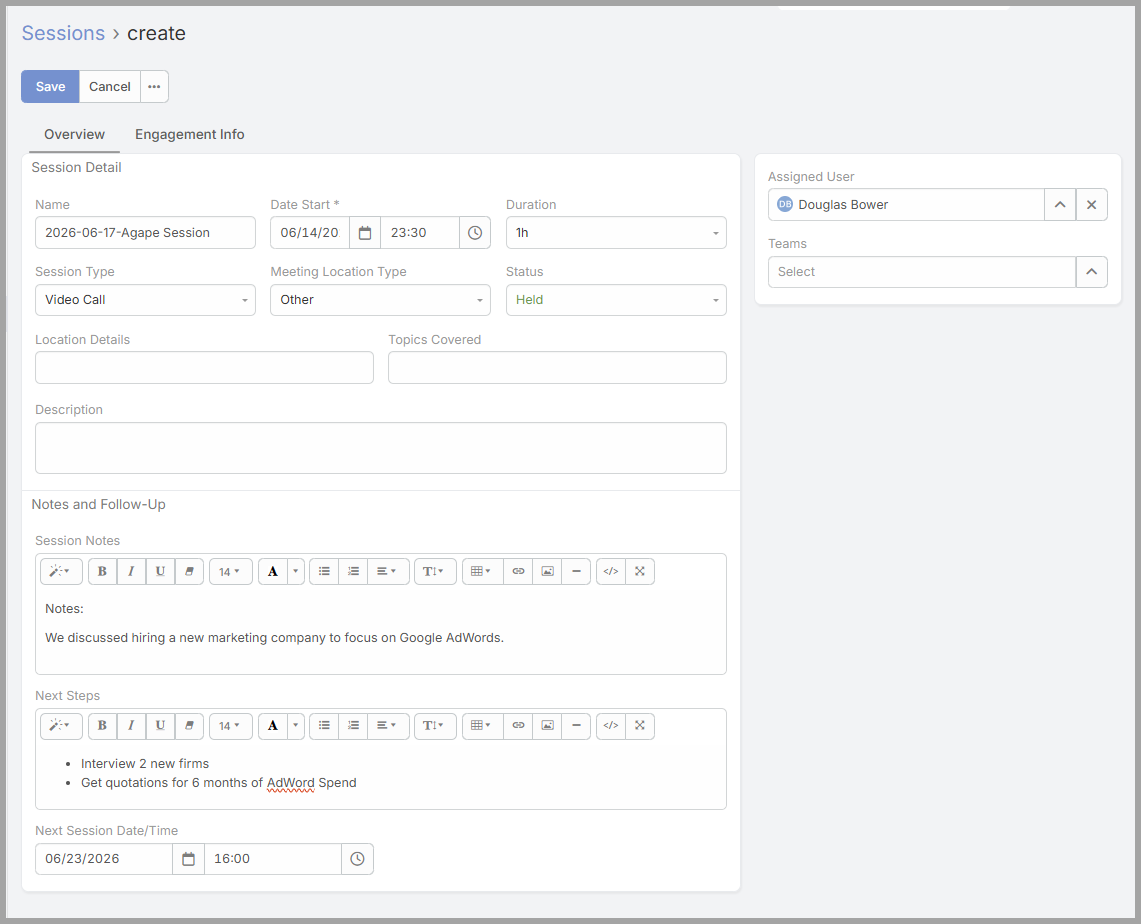
Task: Switch to the Engagement Info tab
Action: (x=189, y=135)
